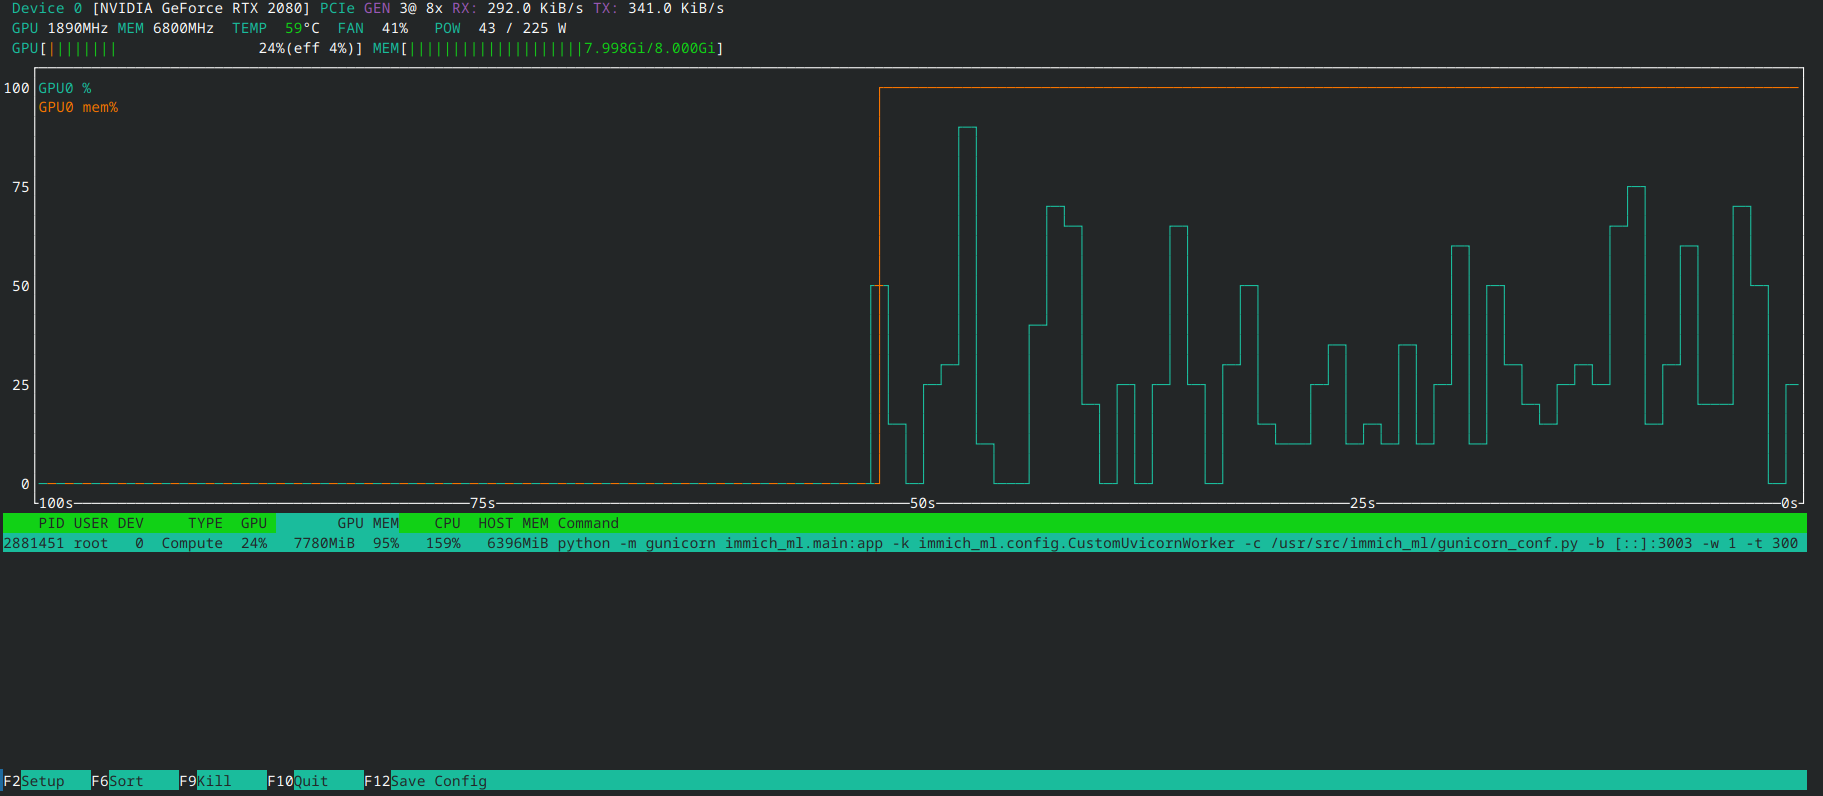Viewport: 1823px width, 796px height.
Task: Click the Command column header
Action: pos(588,523)
